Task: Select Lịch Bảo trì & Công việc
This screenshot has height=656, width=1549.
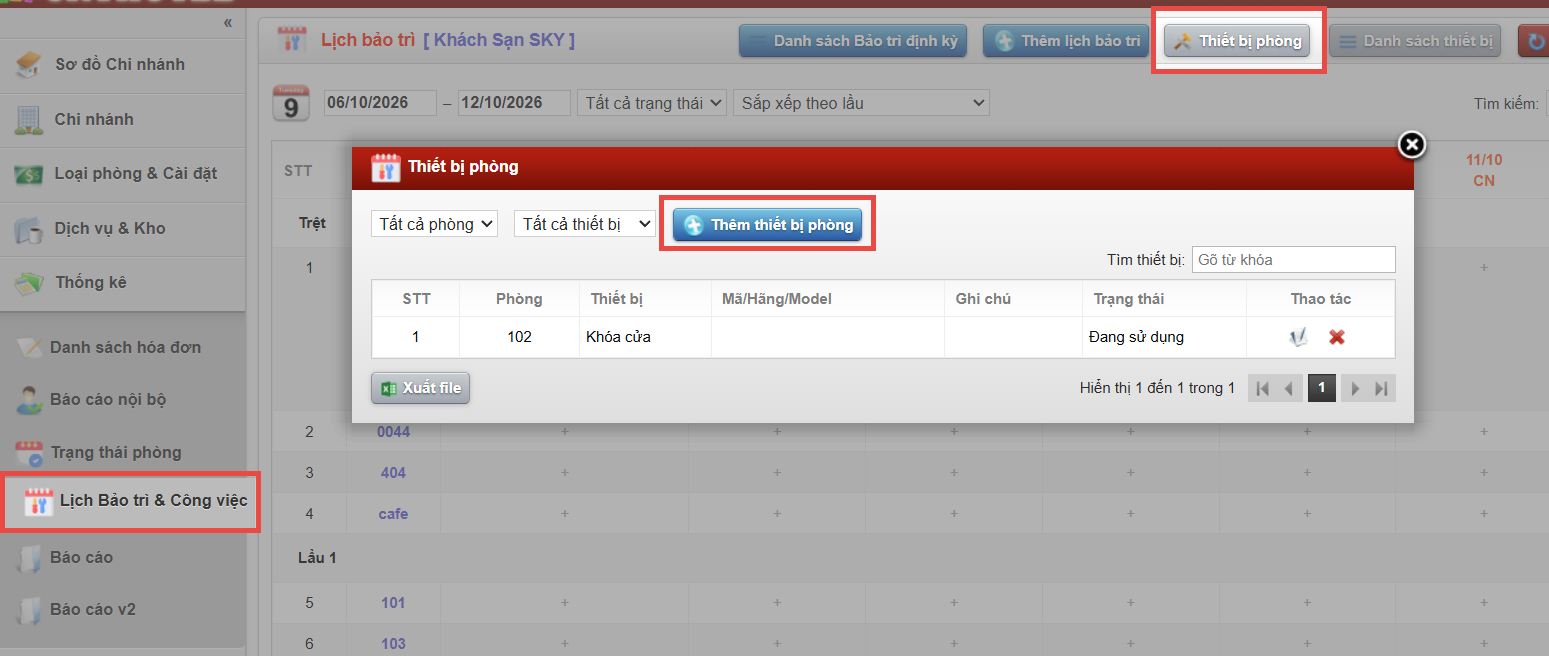Action: point(153,500)
